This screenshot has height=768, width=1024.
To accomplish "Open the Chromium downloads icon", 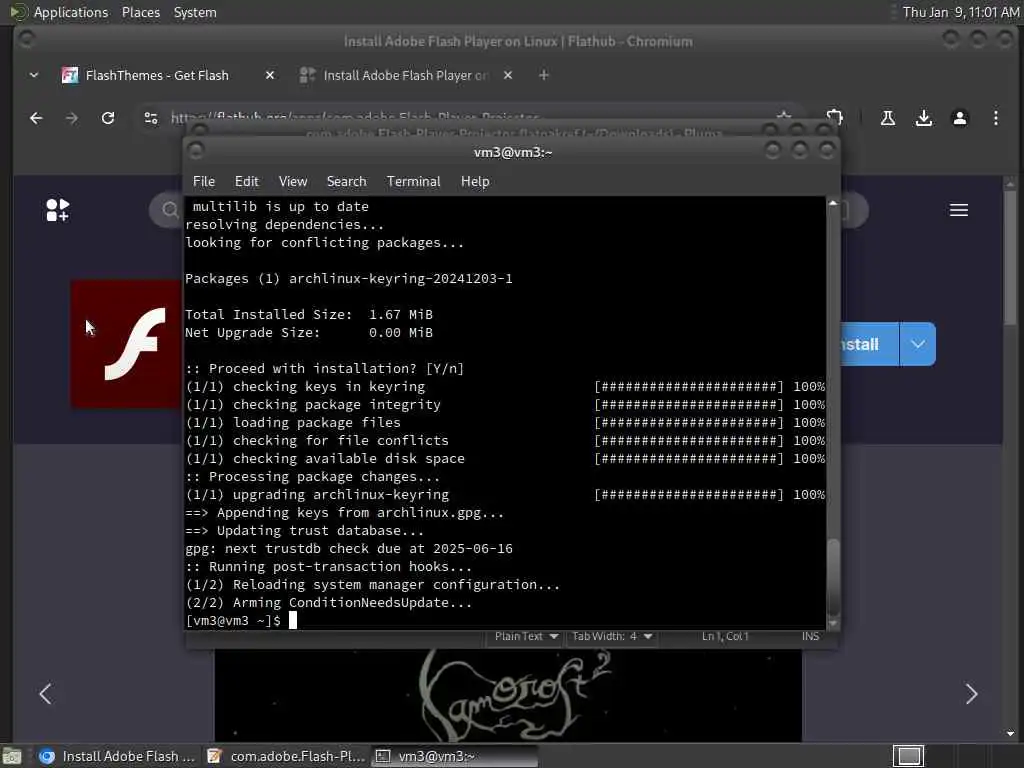I will (923, 118).
